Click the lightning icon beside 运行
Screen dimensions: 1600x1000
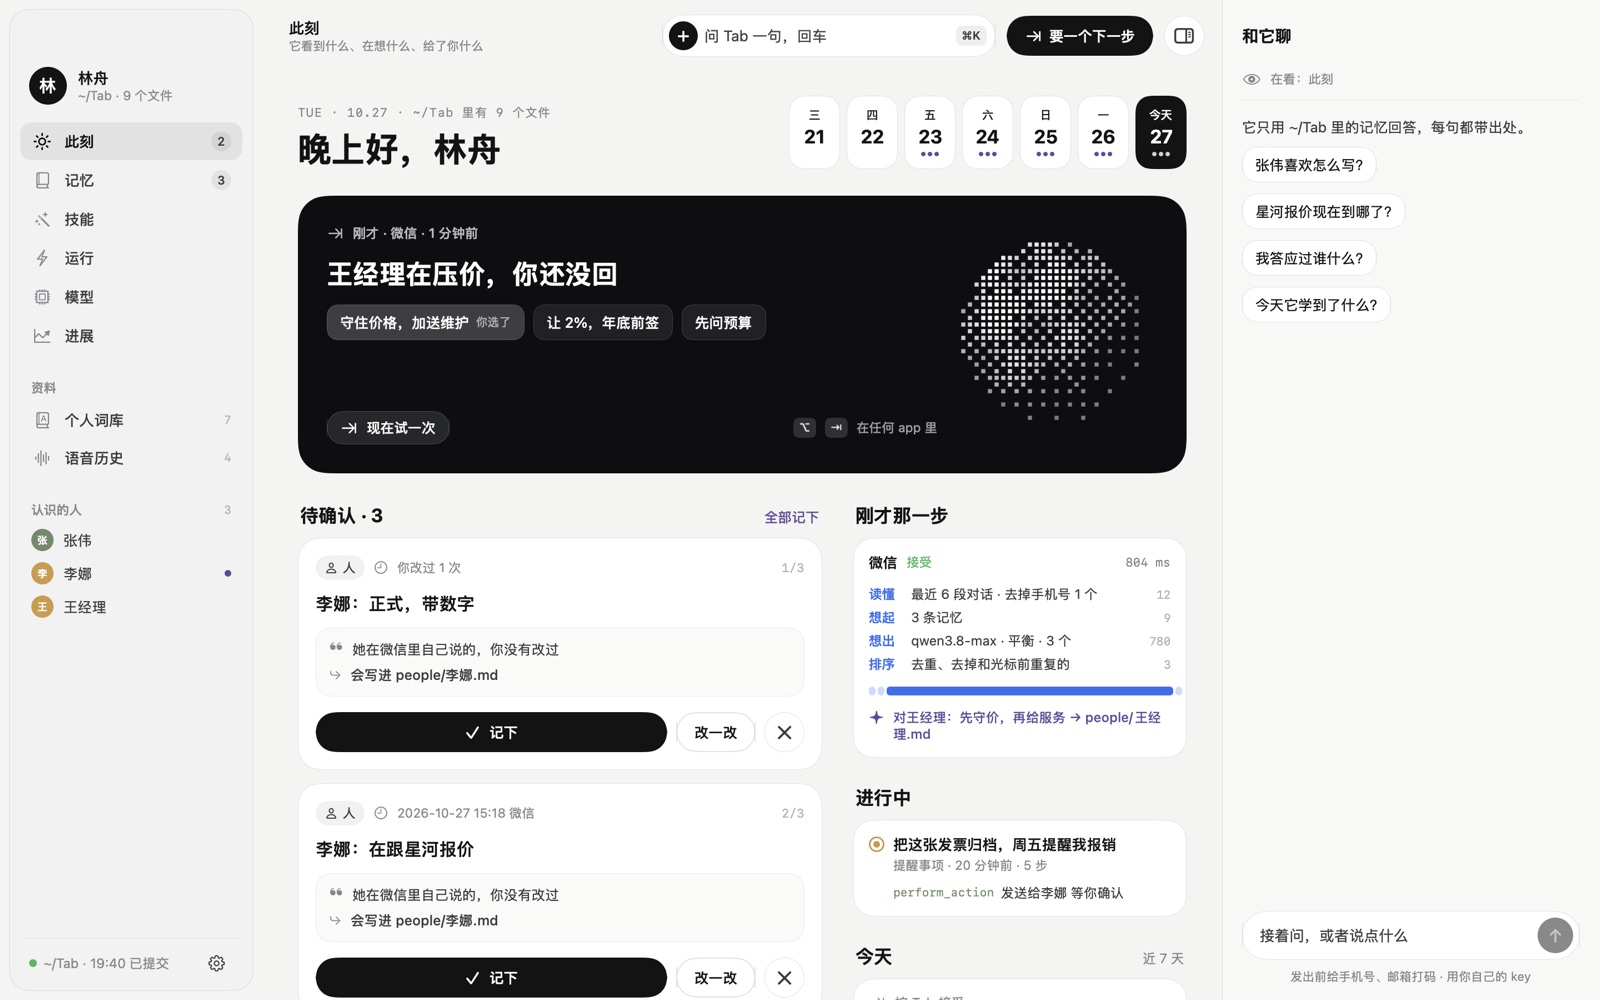[42, 258]
